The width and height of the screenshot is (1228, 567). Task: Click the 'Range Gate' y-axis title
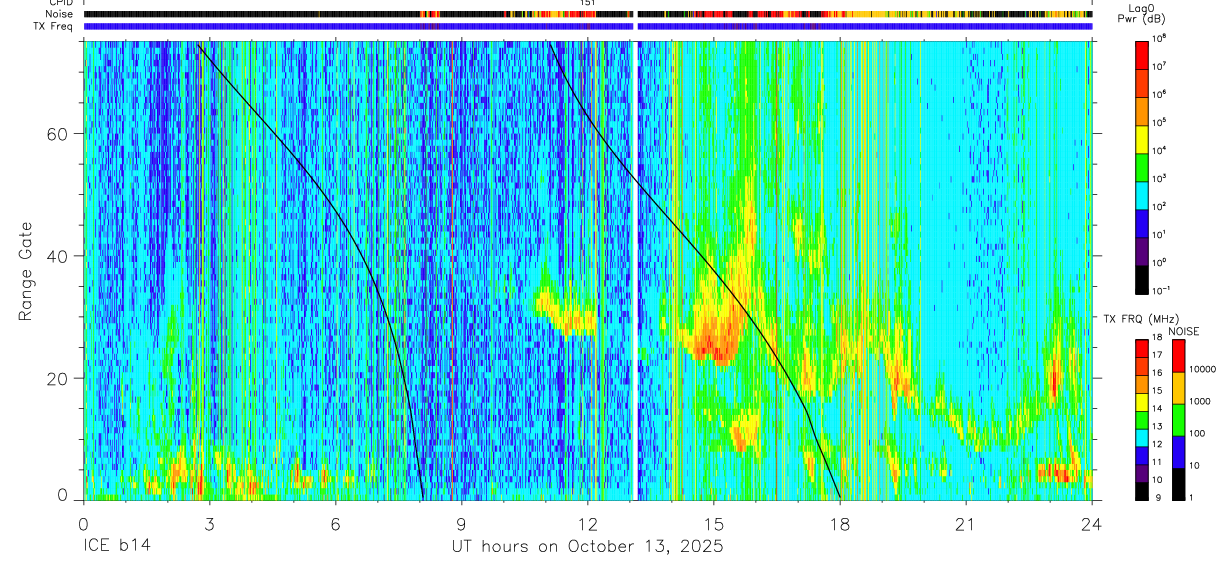tap(25, 271)
